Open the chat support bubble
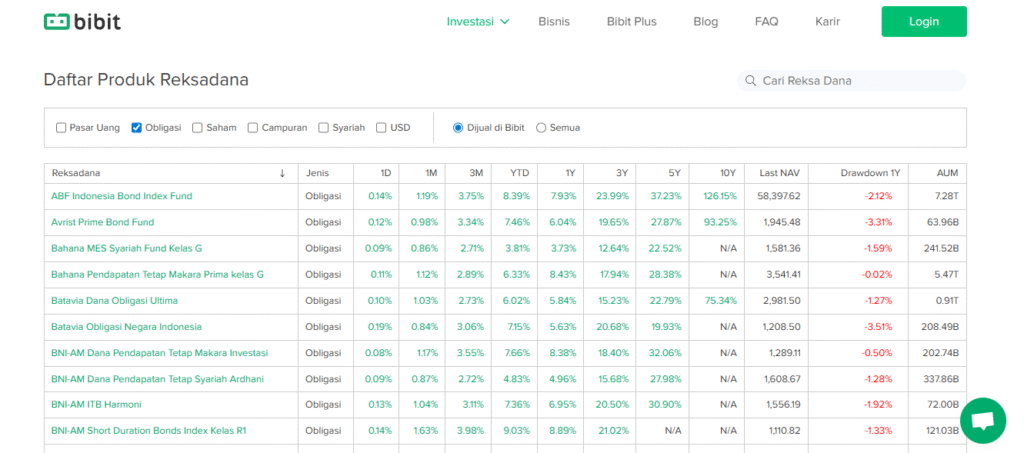 (982, 421)
